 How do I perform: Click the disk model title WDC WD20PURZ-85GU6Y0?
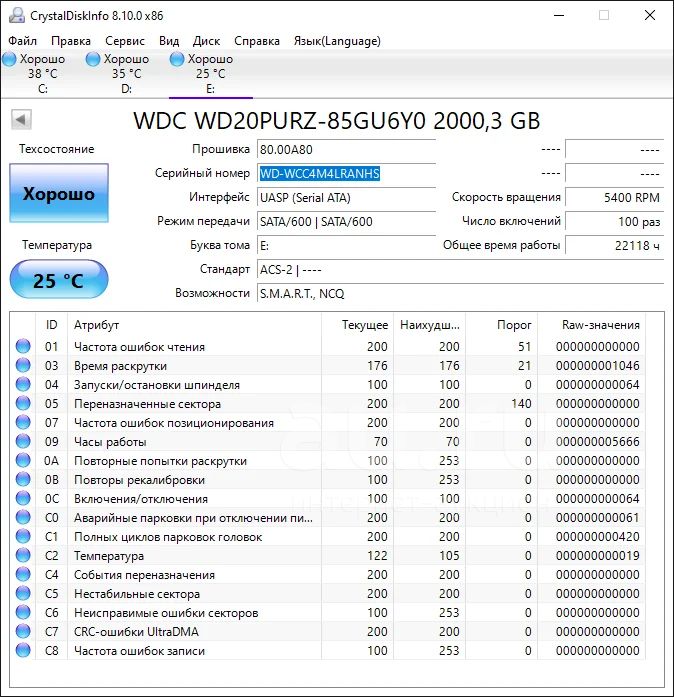coord(336,120)
